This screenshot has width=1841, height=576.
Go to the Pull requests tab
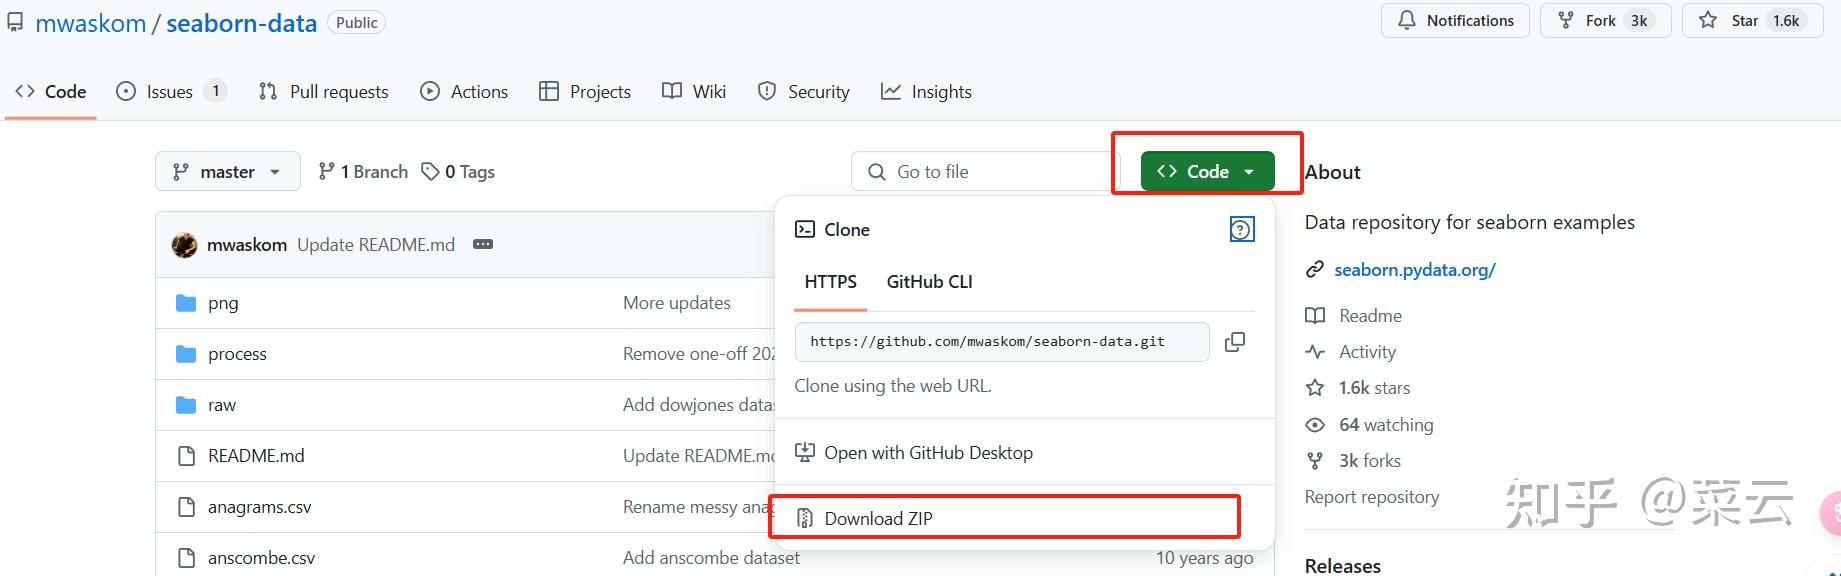pyautogui.click(x=323, y=92)
